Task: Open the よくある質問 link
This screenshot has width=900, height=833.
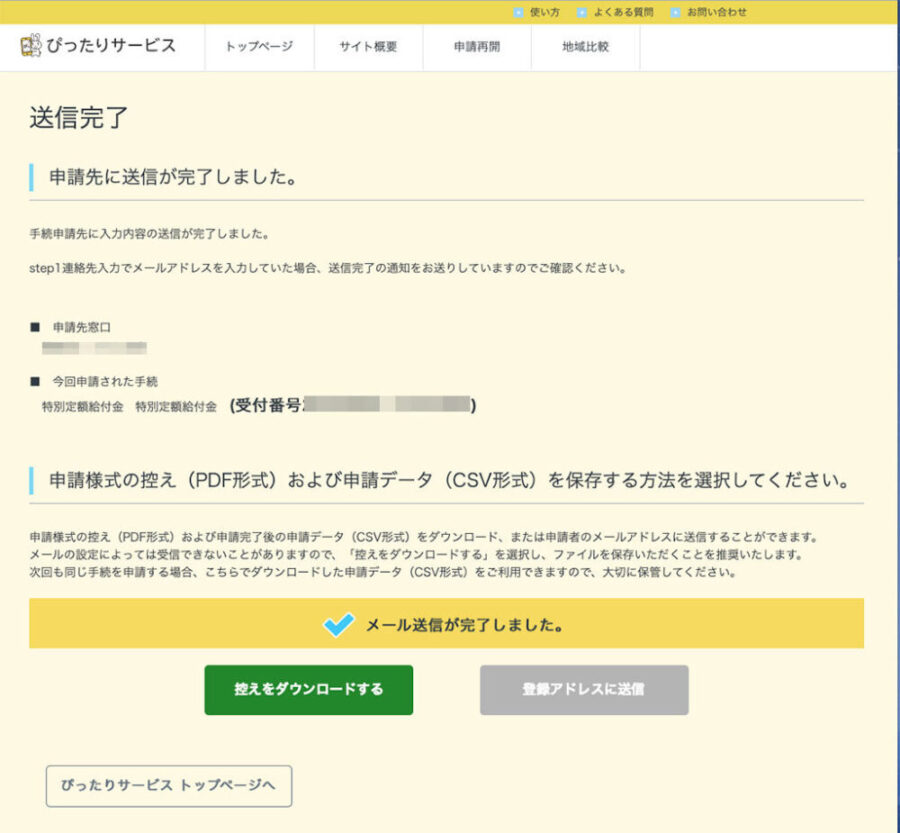Action: [623, 12]
